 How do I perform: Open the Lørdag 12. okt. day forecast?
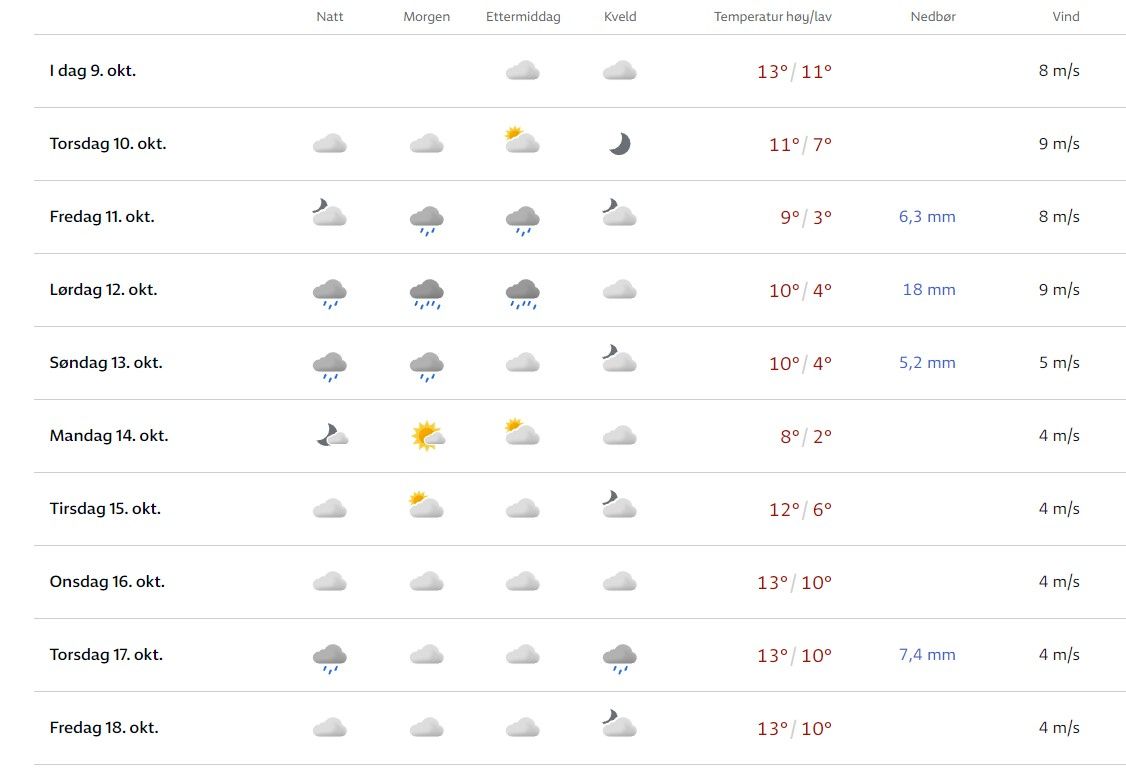tap(104, 290)
